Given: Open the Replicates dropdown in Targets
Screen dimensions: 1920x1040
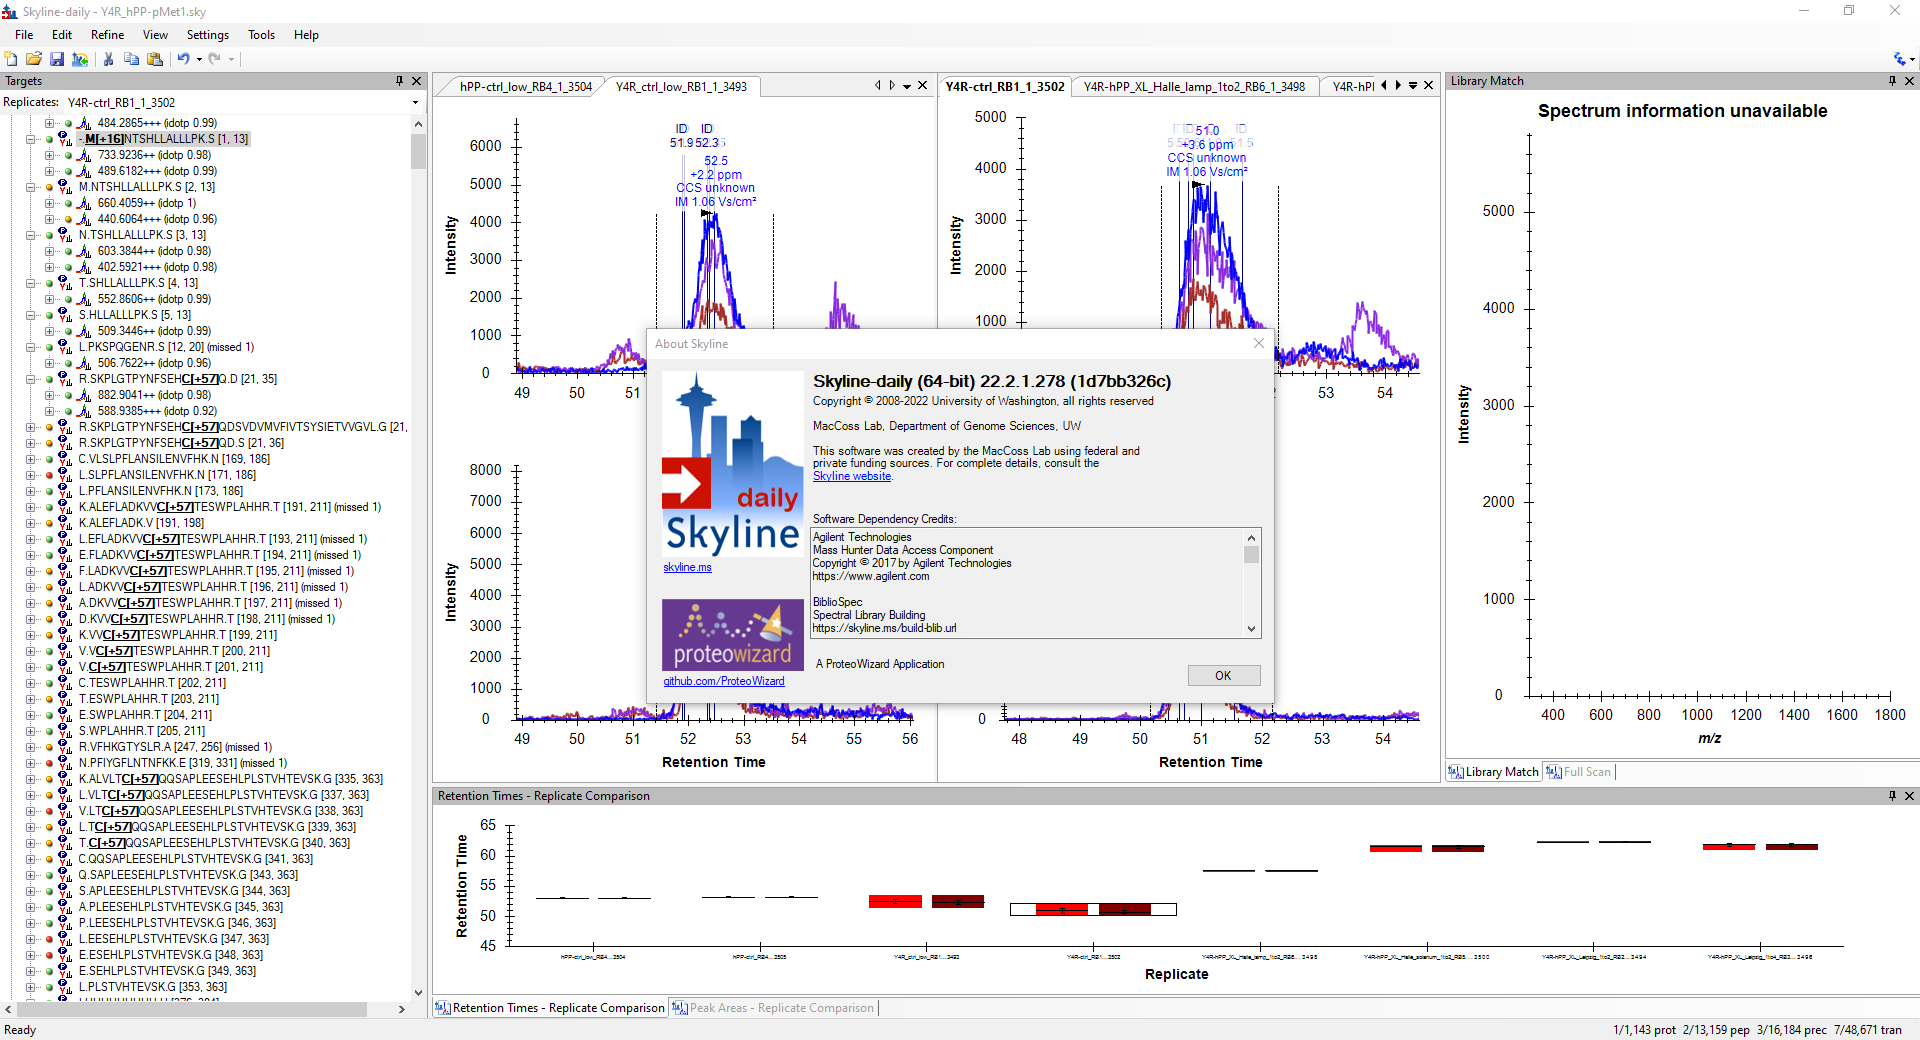Looking at the screenshot, I should tap(415, 103).
